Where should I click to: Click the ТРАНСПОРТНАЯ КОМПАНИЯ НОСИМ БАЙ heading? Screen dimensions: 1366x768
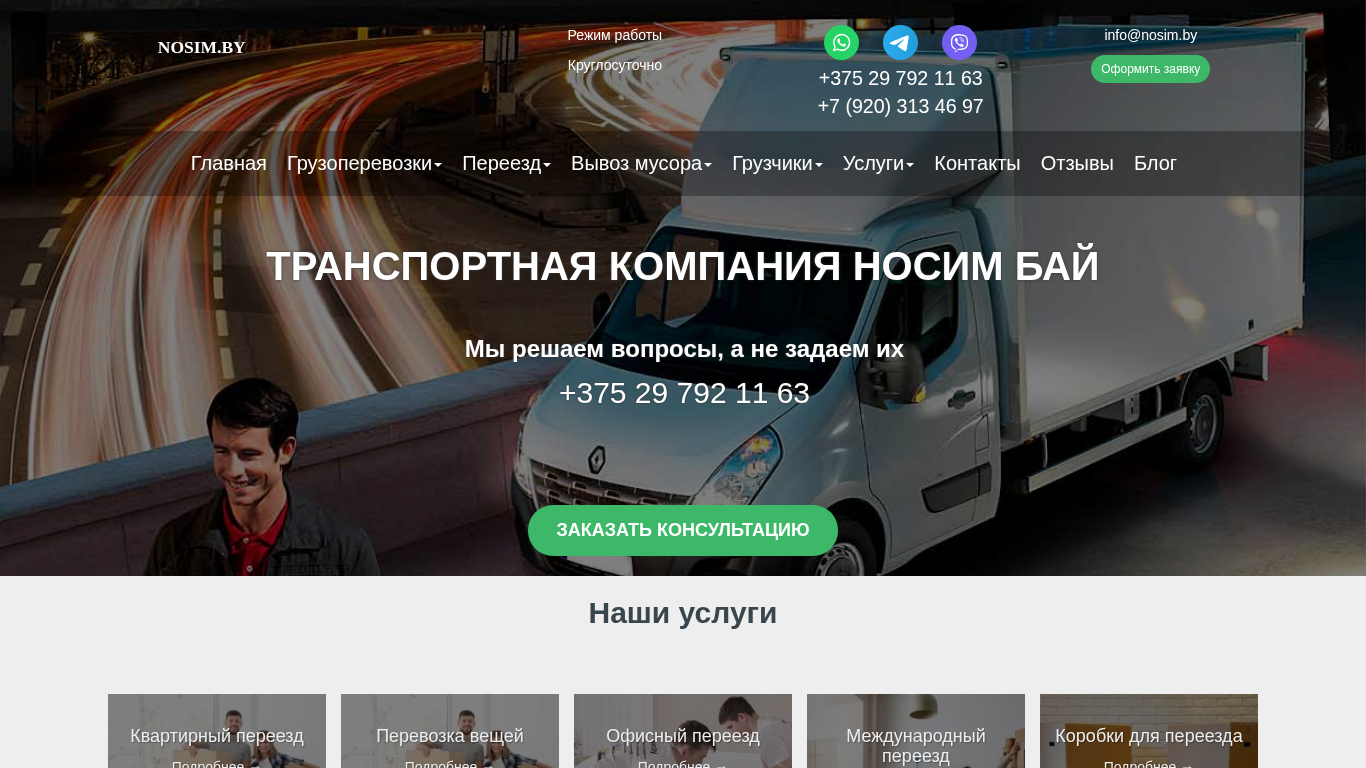tap(683, 266)
